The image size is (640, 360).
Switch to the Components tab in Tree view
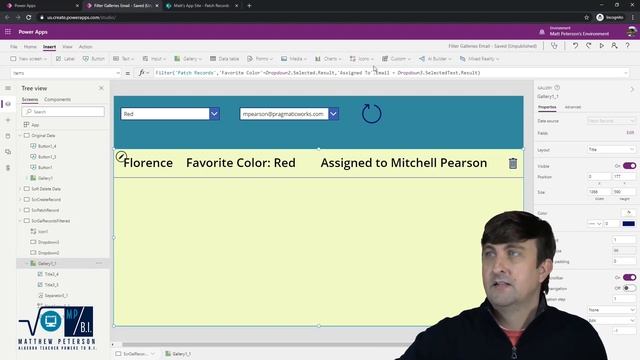58,99
